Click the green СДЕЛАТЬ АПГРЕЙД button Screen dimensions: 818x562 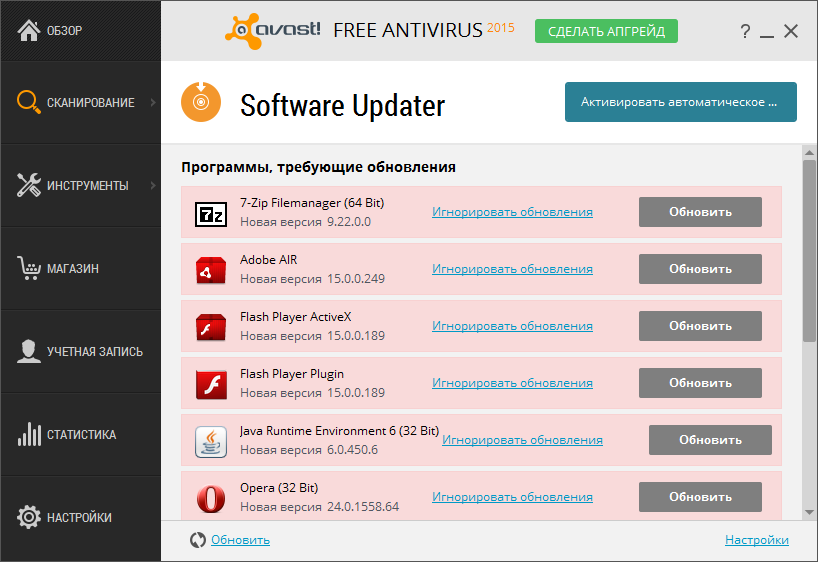(606, 31)
